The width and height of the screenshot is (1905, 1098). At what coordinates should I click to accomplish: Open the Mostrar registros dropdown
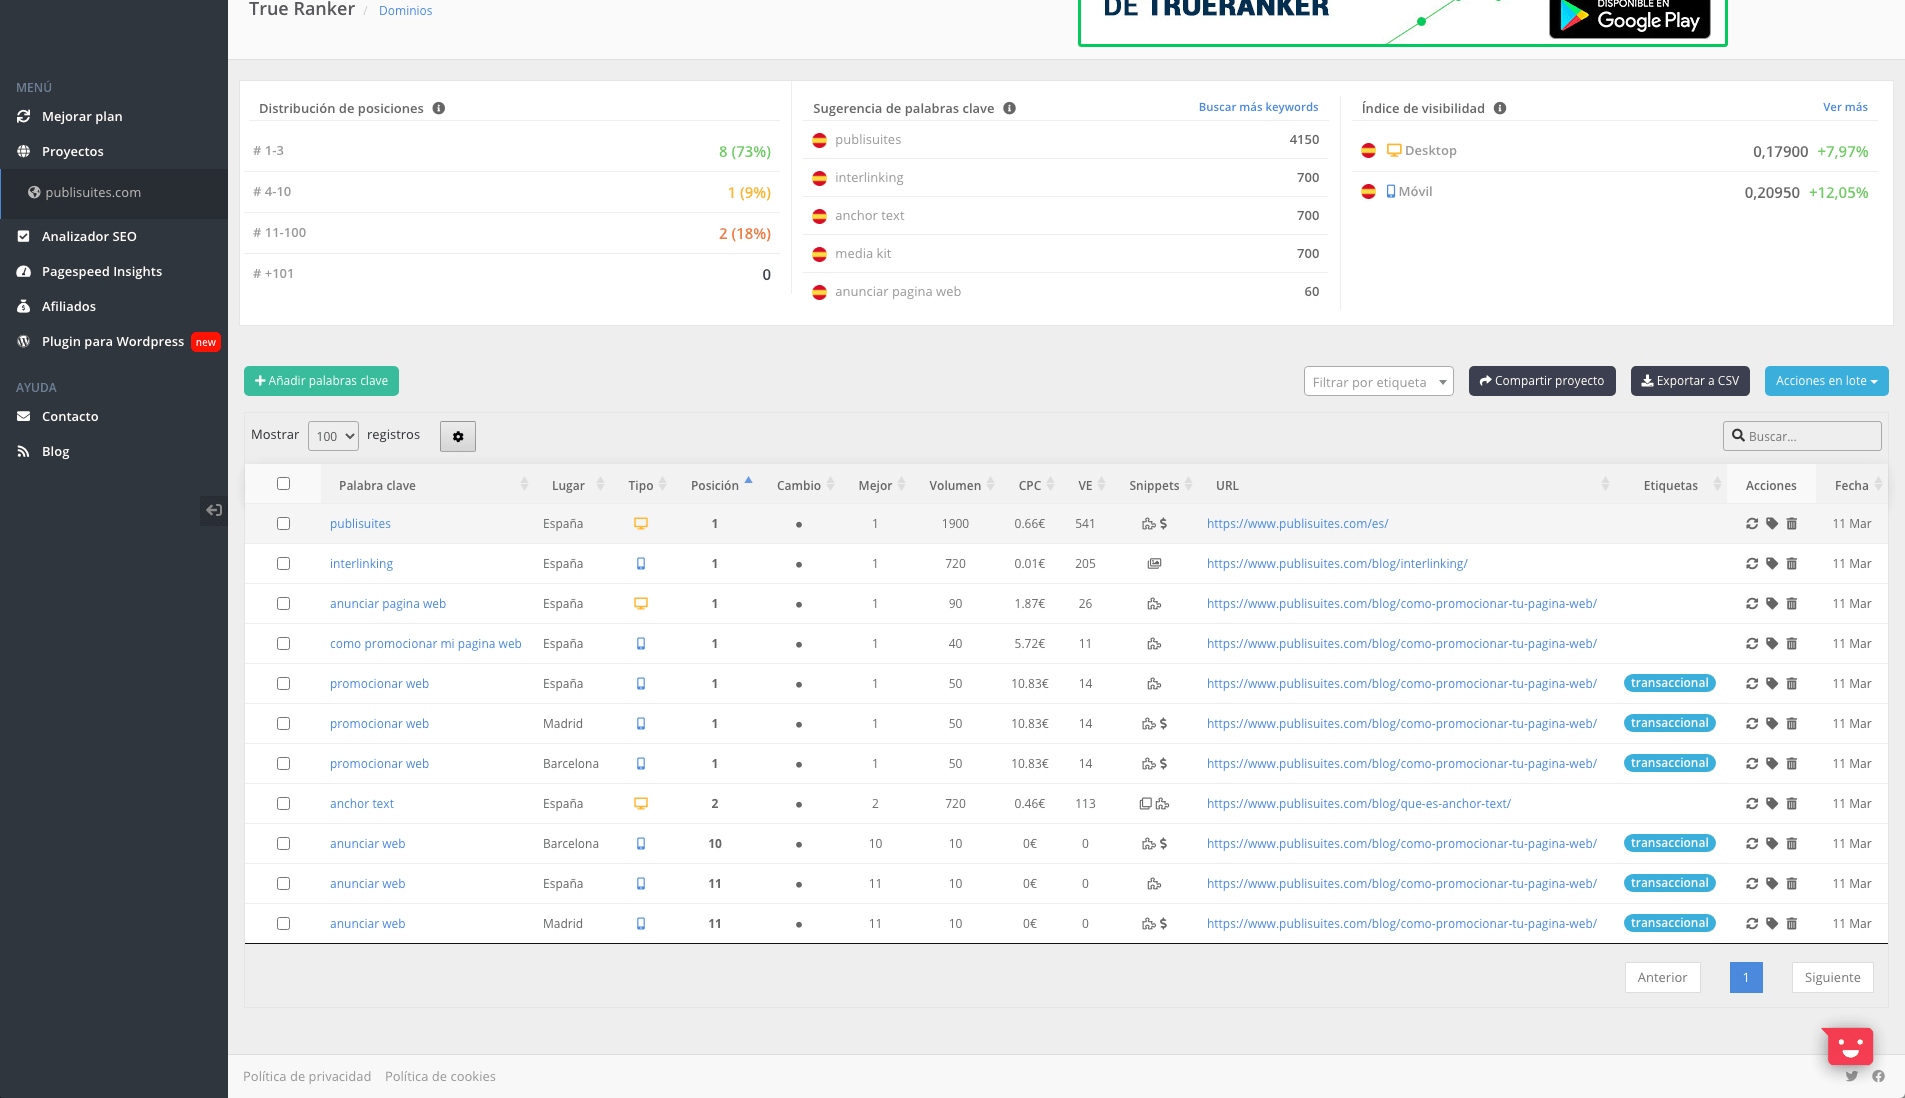coord(333,436)
